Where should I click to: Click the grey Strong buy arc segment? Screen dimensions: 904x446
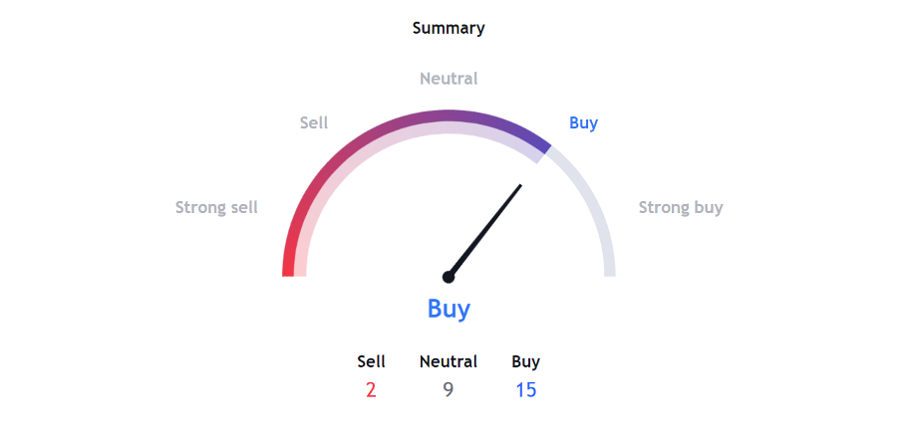594,207
